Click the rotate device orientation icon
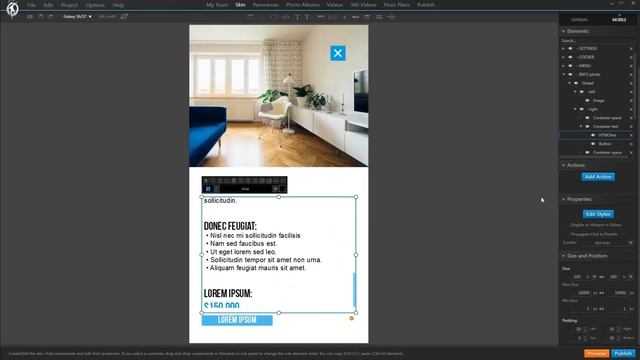640x360 pixels. (x=124, y=17)
